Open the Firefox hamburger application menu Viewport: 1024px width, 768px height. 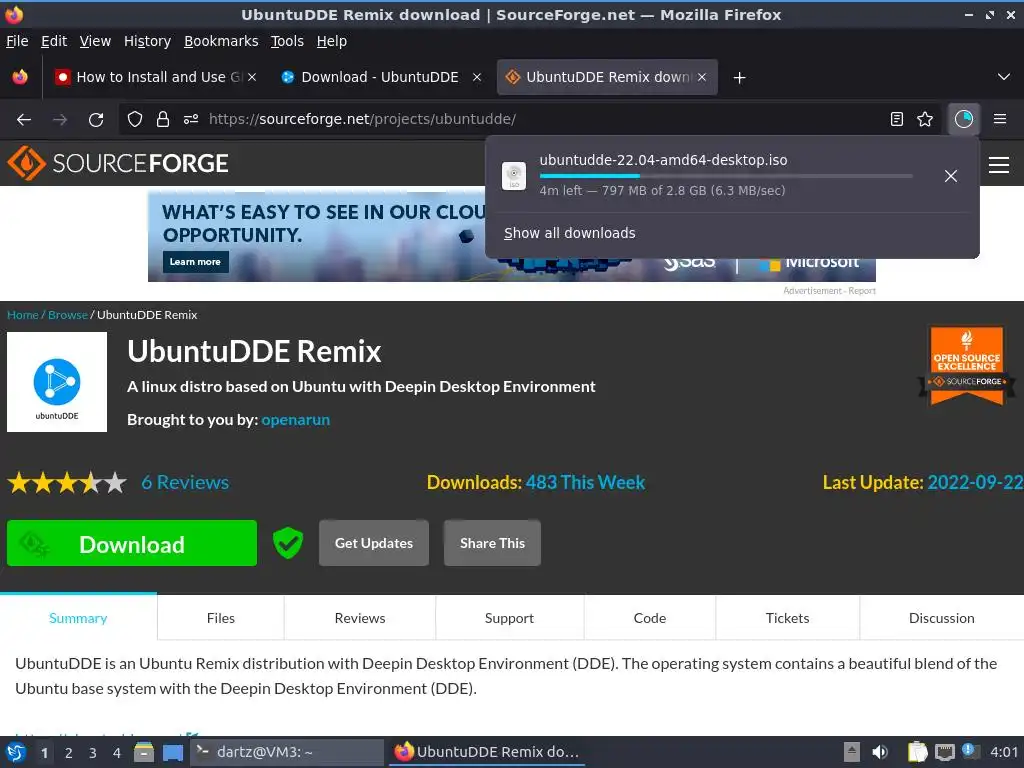(x=1000, y=119)
